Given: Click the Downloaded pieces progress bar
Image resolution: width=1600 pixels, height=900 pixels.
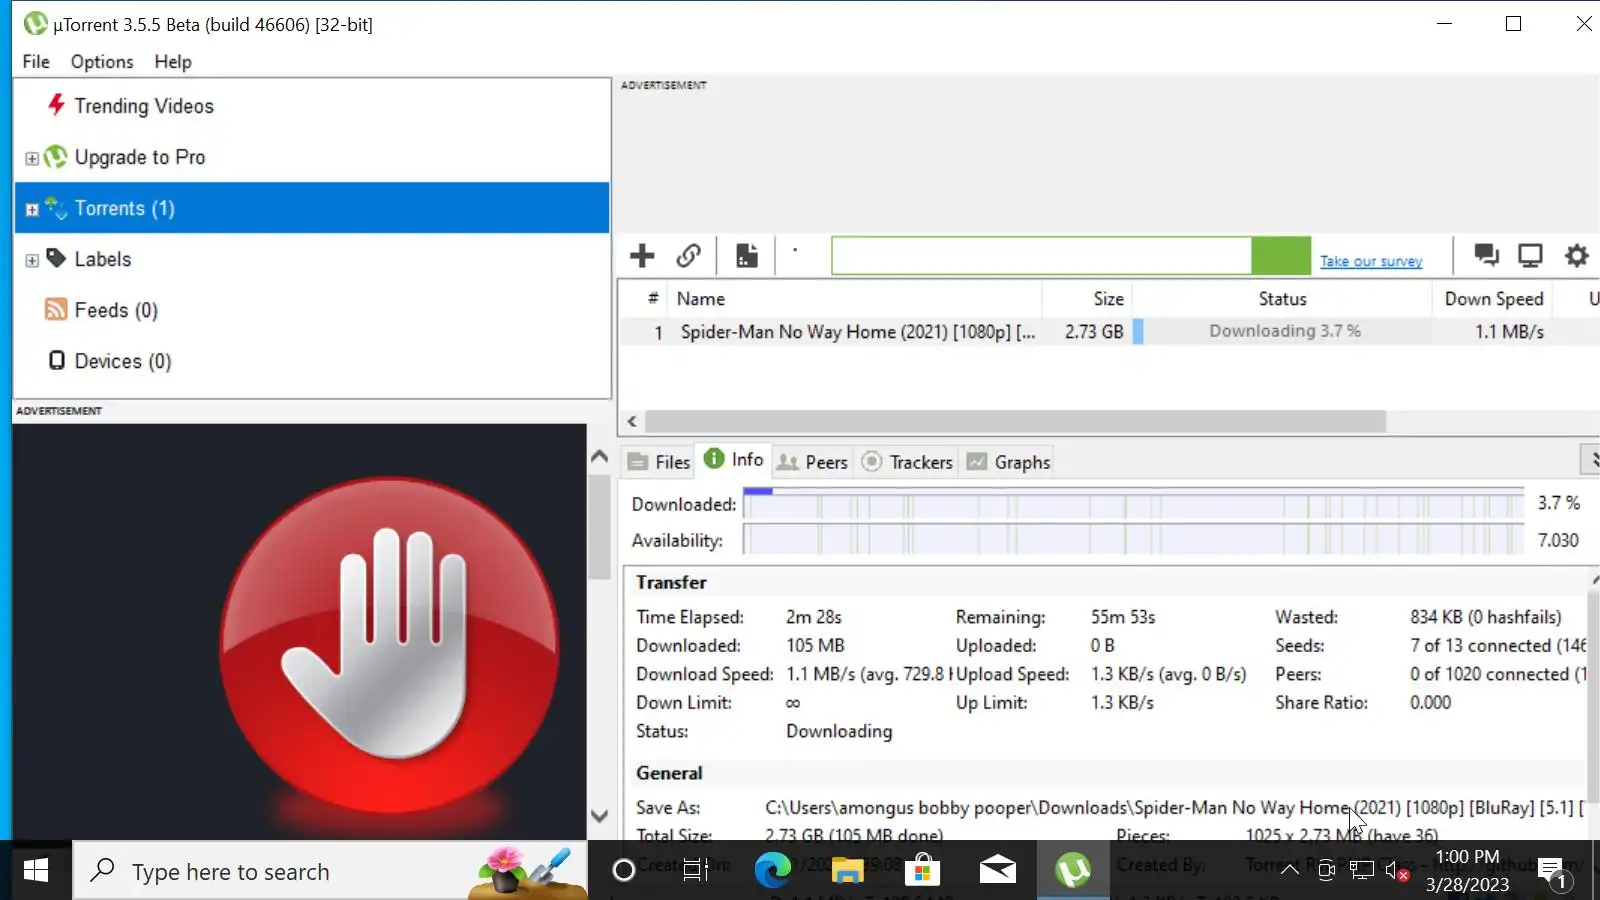Looking at the screenshot, I should 1134,504.
